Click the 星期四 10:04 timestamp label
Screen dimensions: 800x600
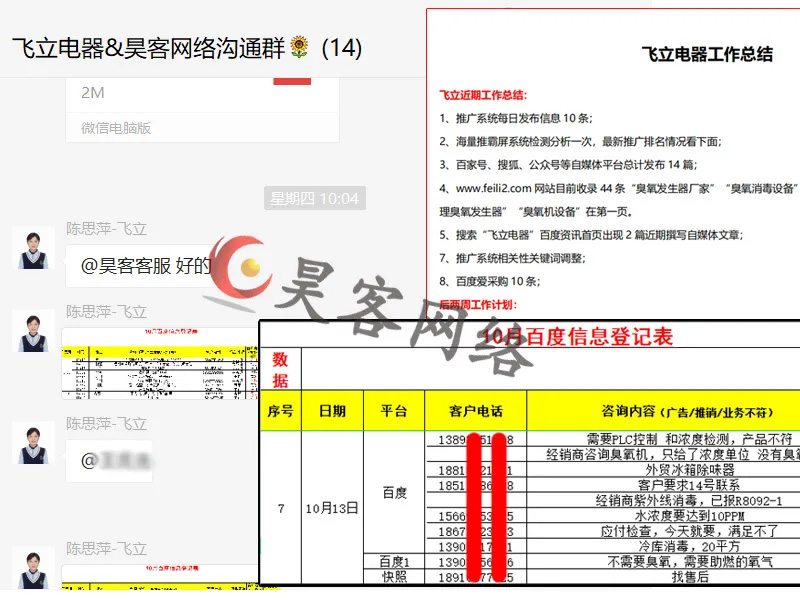pos(314,199)
